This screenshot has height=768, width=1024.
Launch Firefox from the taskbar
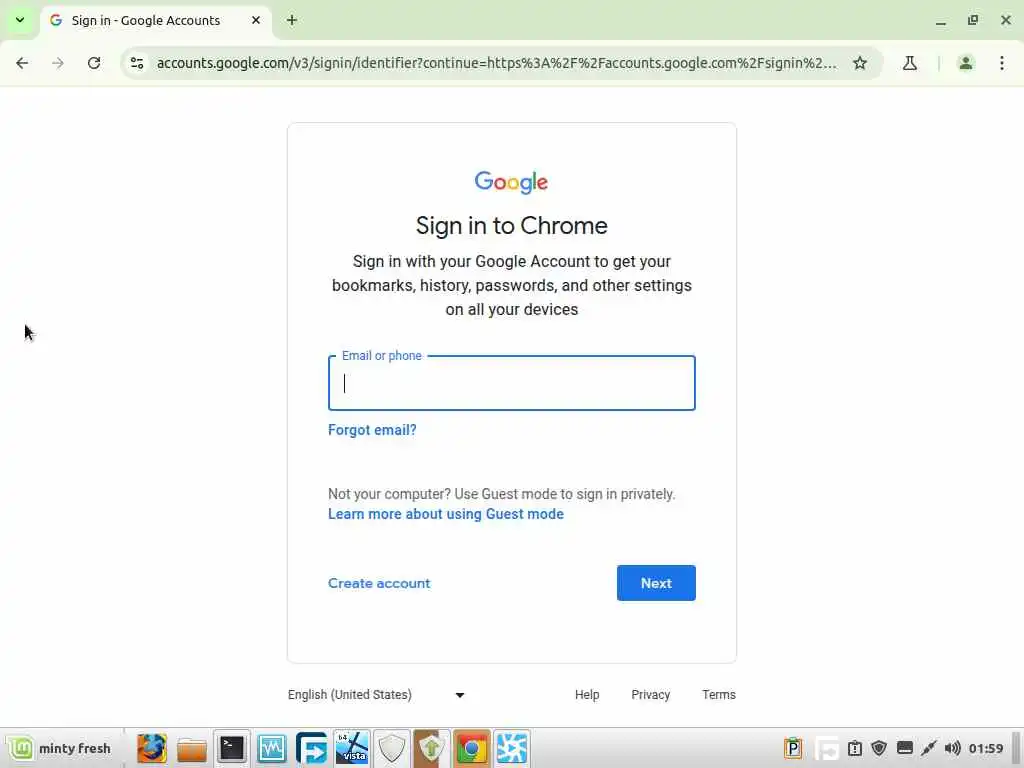point(152,748)
